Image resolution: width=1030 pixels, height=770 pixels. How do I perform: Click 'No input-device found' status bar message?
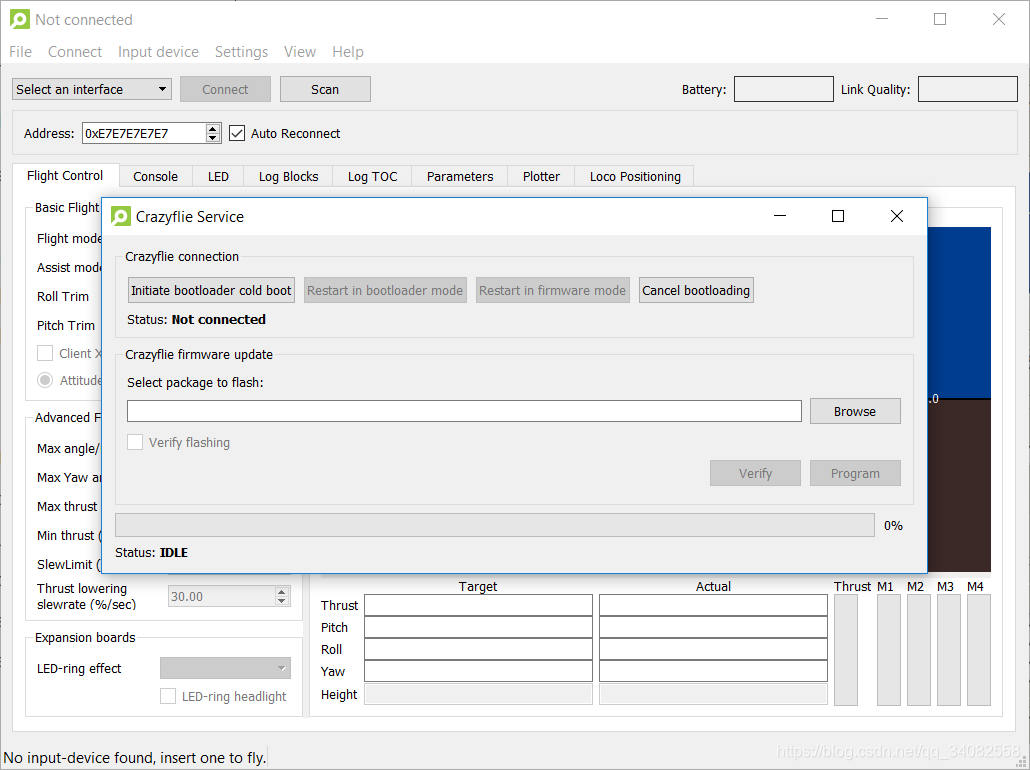(x=135, y=758)
